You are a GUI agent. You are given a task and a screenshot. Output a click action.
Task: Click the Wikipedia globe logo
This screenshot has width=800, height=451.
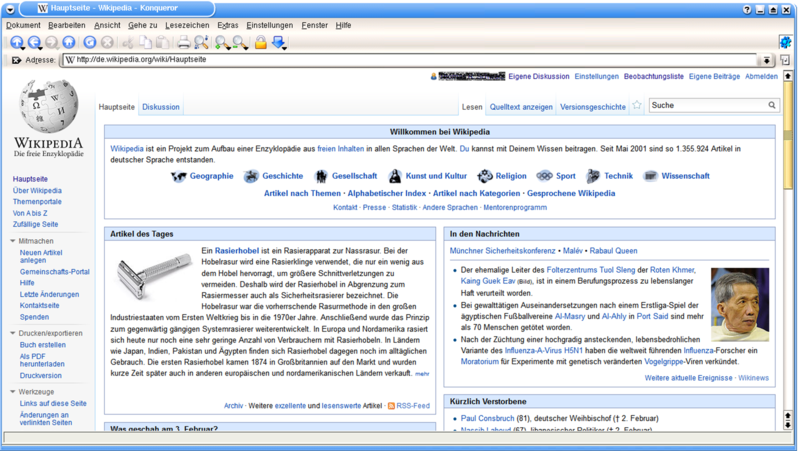pos(48,106)
